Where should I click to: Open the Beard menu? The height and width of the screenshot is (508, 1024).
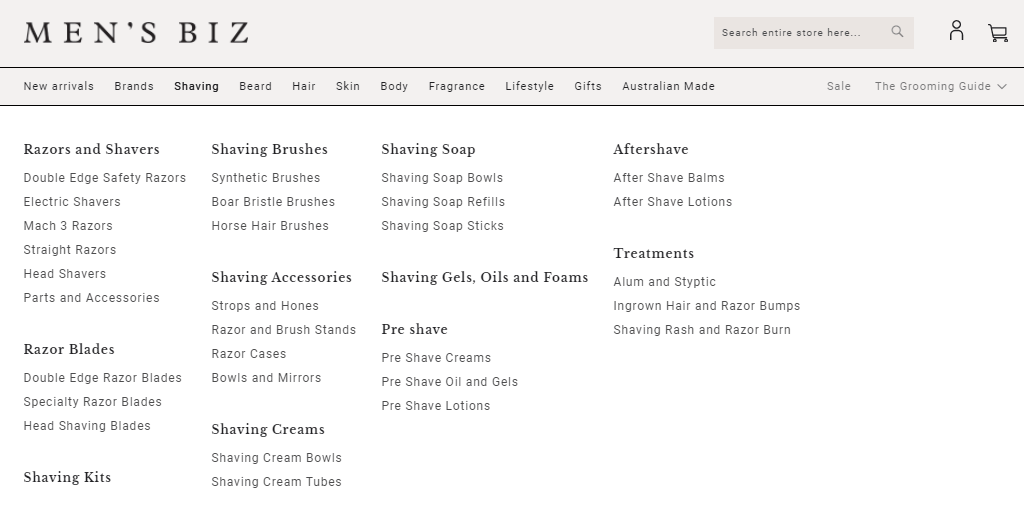point(255,86)
